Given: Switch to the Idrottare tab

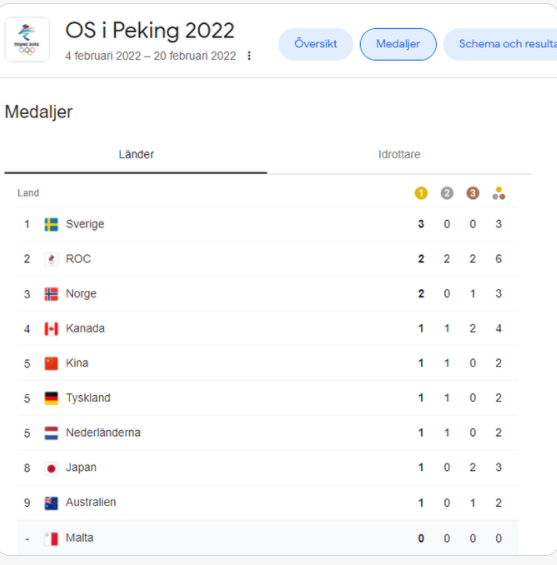Looking at the screenshot, I should tap(399, 155).
